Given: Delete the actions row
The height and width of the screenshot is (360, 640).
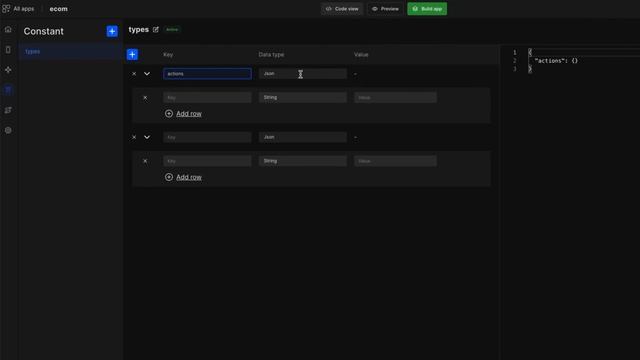Looking at the screenshot, I should point(134,74).
